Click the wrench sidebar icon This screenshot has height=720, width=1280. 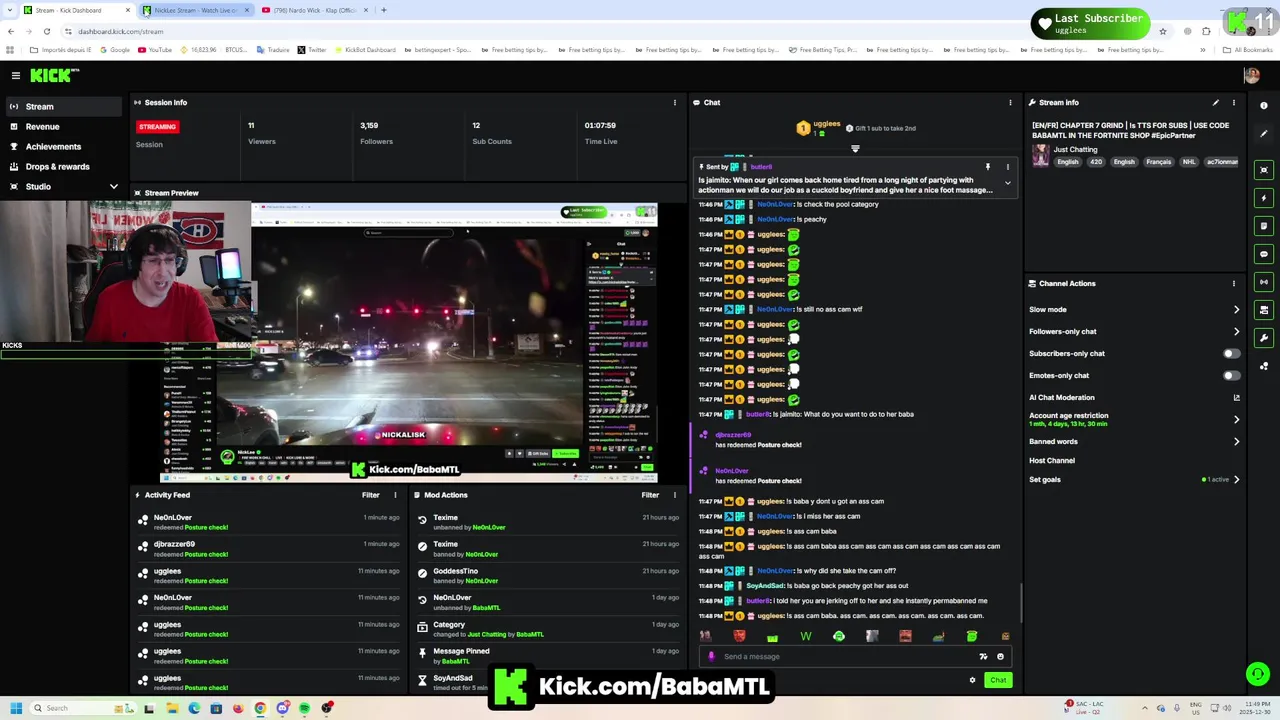(x=1264, y=338)
